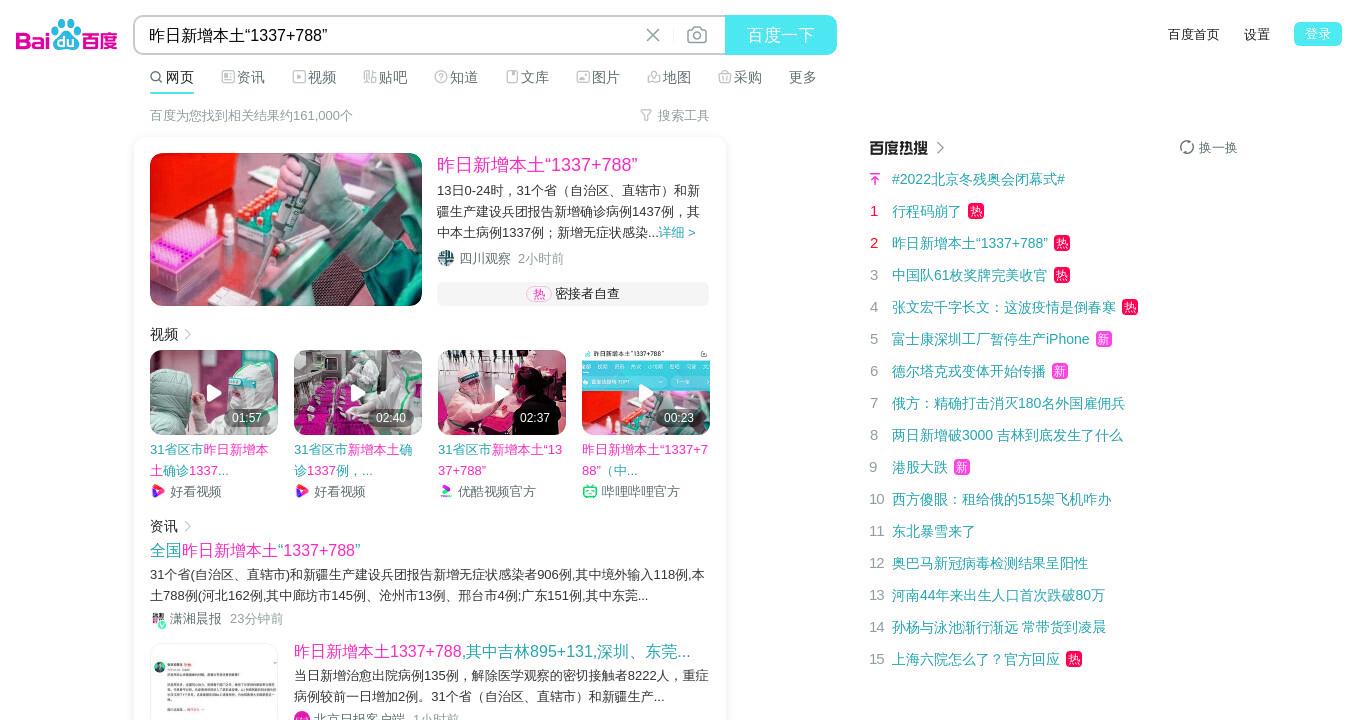Switch to the 图片 tab
1366x720 pixels.
(598, 77)
